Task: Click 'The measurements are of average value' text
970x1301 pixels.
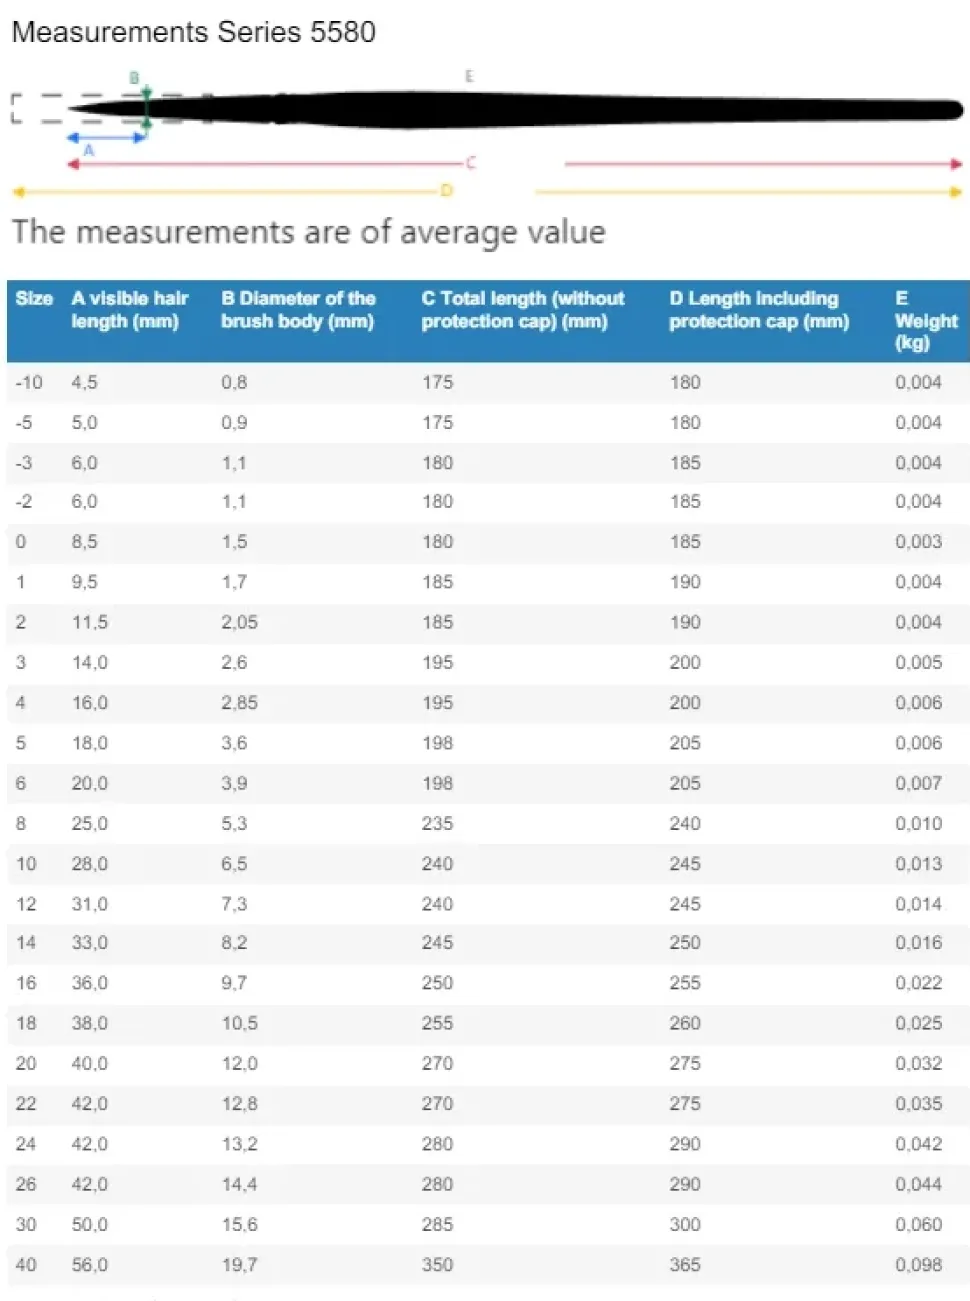Action: [309, 232]
